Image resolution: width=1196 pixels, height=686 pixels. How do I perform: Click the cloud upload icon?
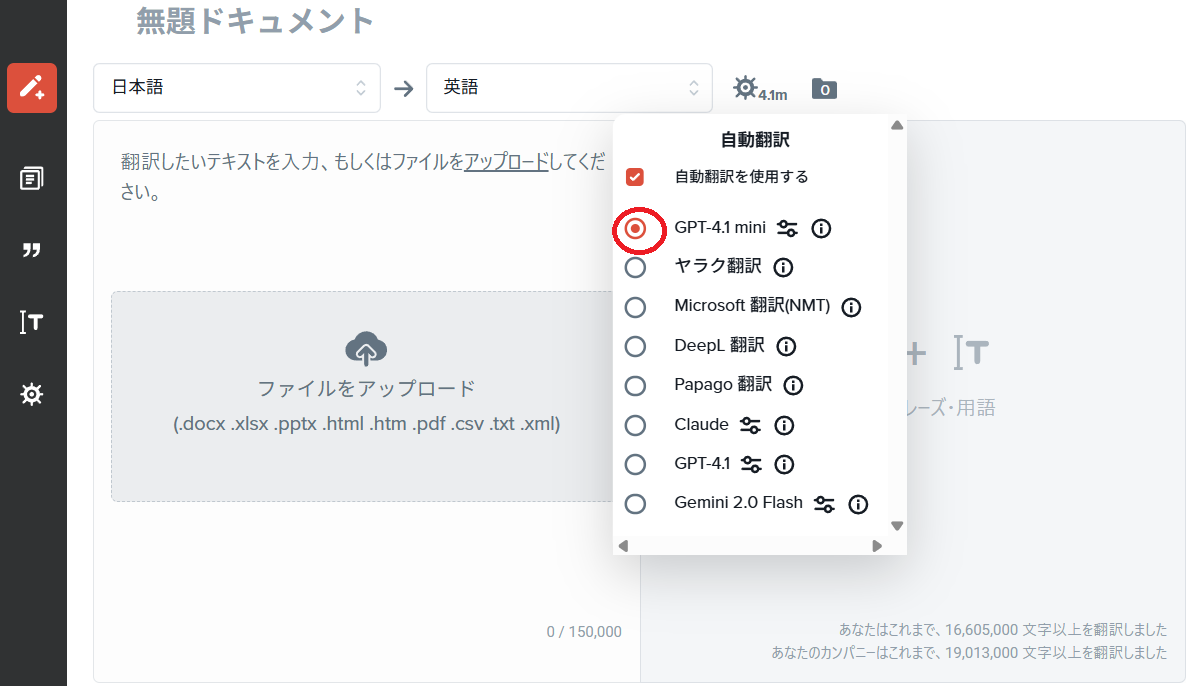366,349
